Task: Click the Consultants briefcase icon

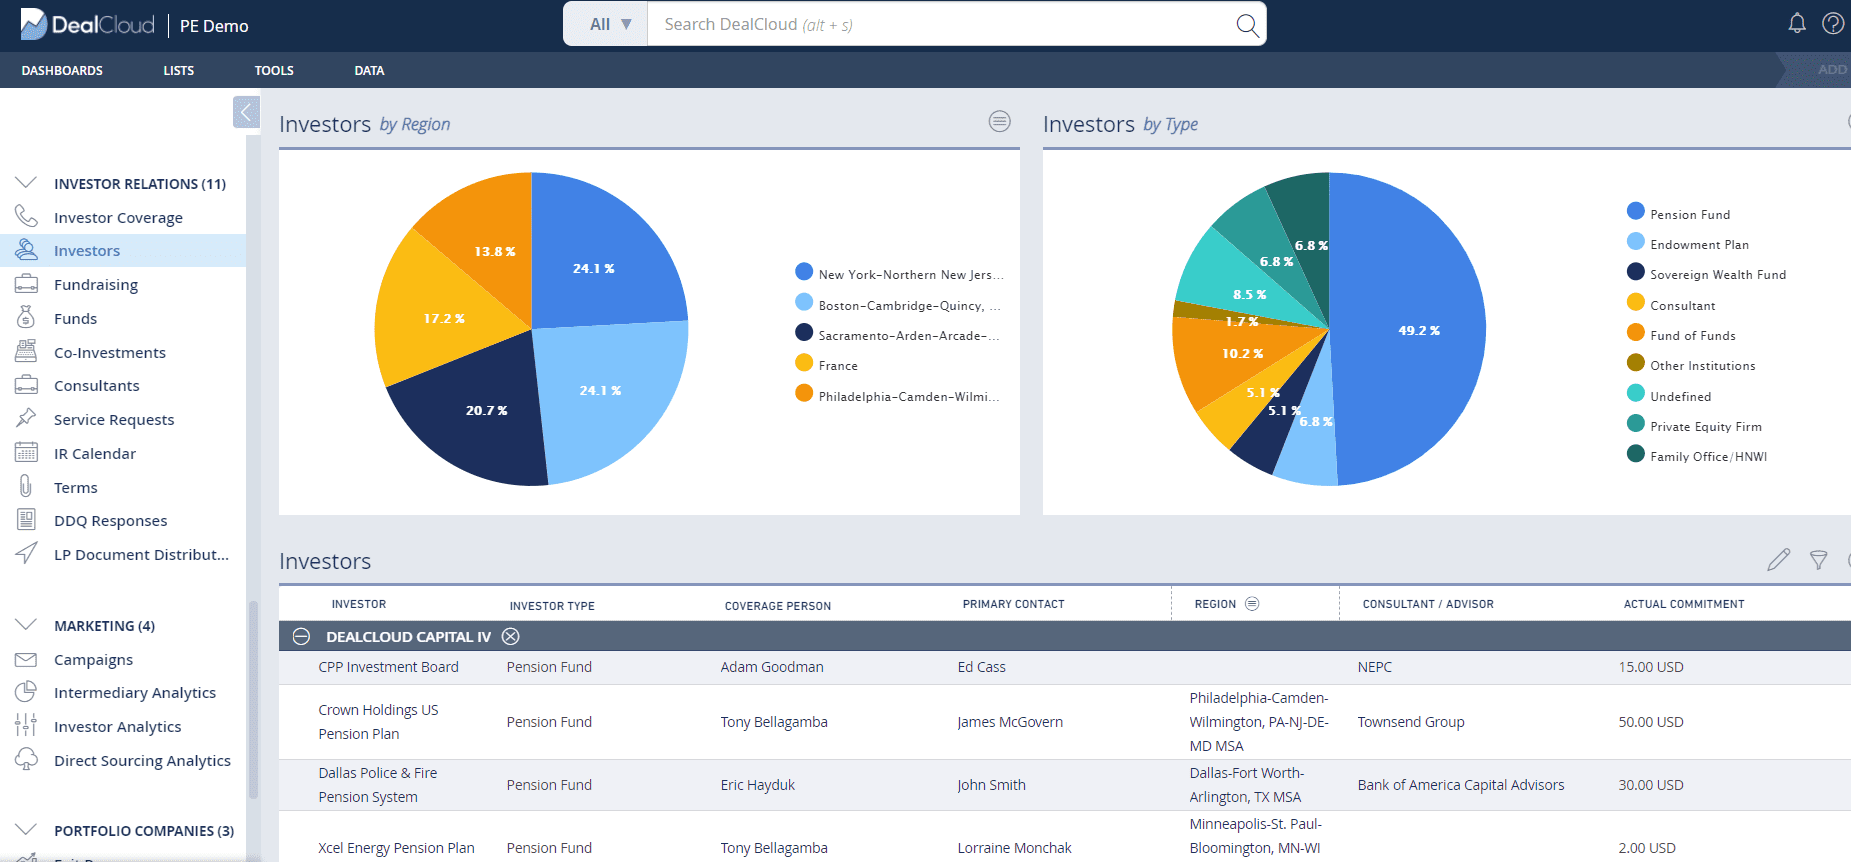Action: tap(26, 385)
